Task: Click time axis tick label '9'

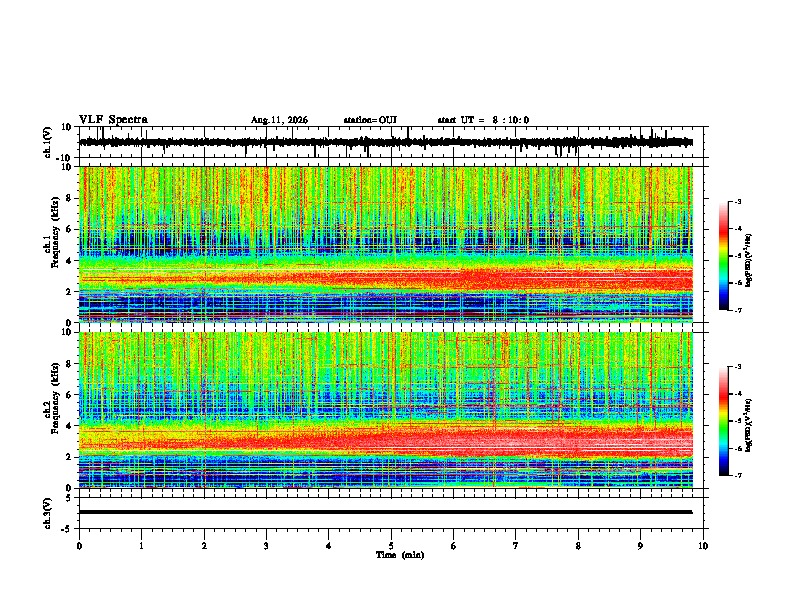Action: point(640,546)
